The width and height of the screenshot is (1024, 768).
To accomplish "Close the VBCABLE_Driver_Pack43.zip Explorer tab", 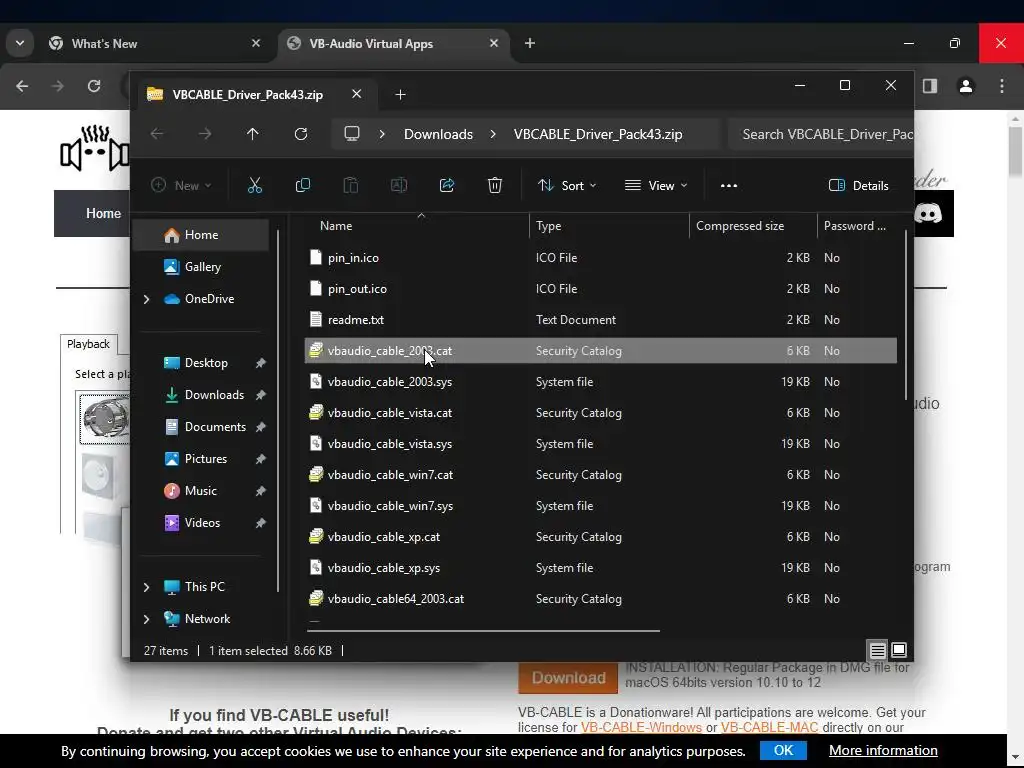I will [357, 94].
